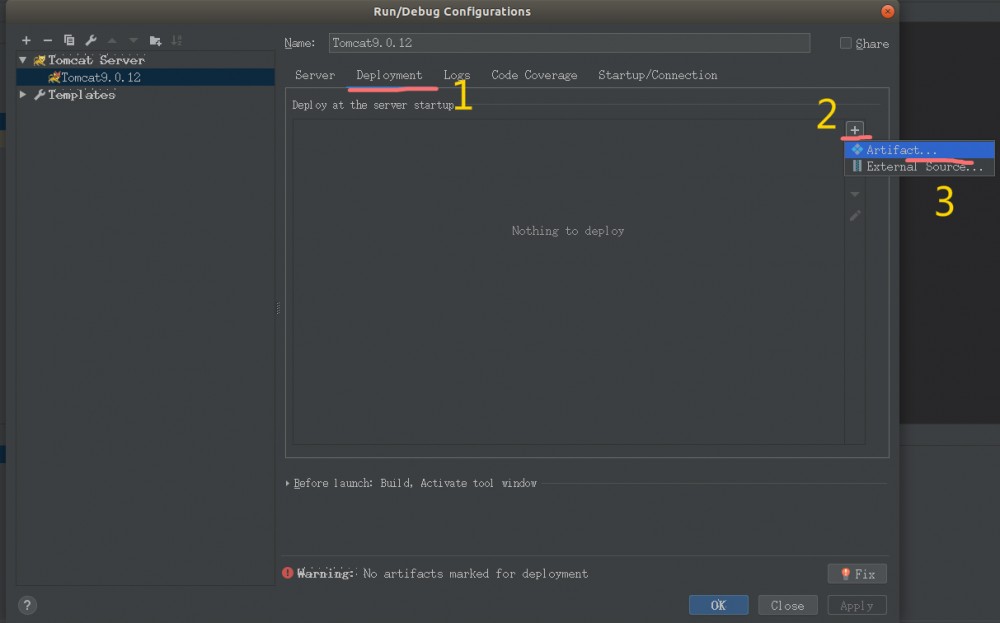Switch to the Server tab

(x=314, y=74)
